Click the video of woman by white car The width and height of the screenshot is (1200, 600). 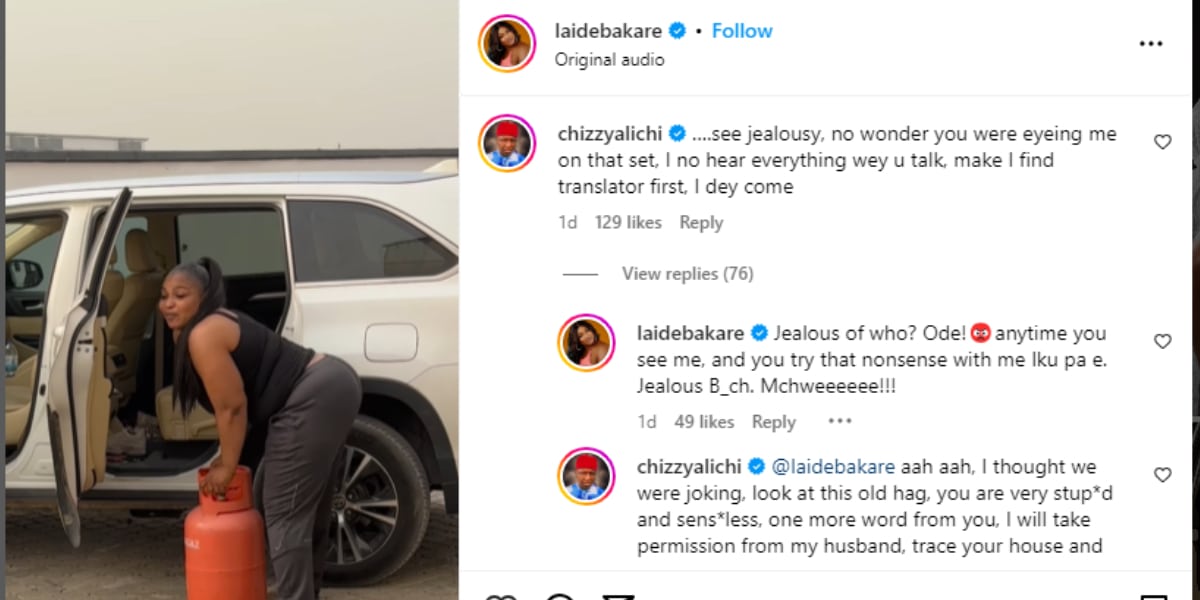[231, 300]
